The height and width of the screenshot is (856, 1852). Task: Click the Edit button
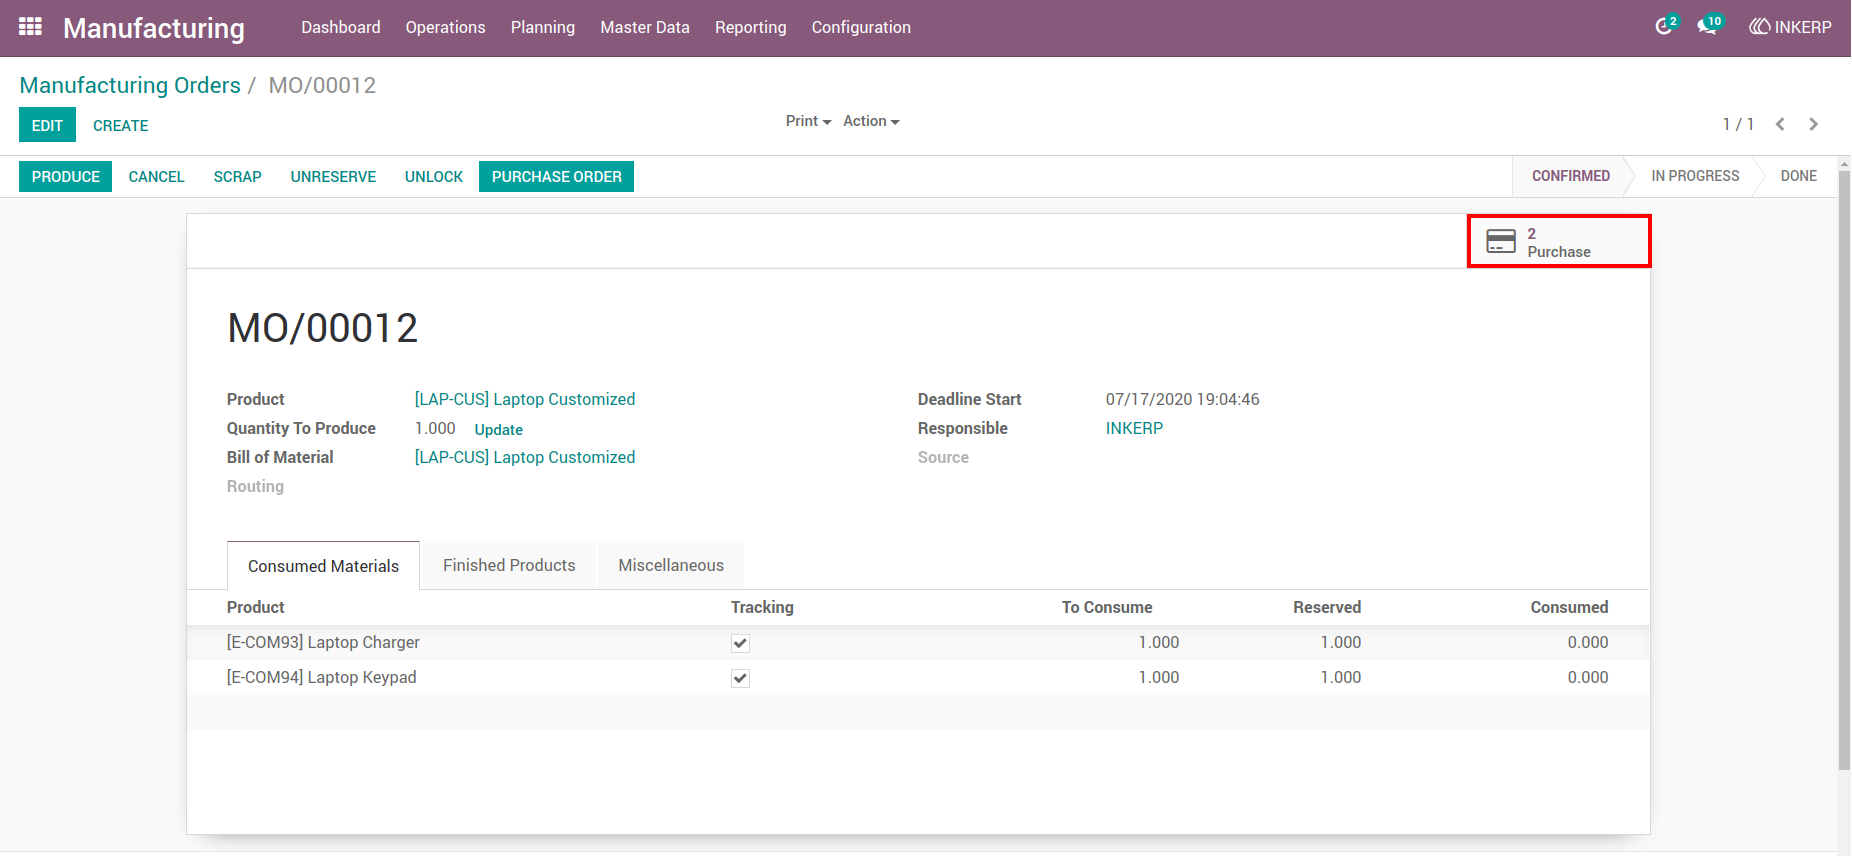click(x=47, y=125)
